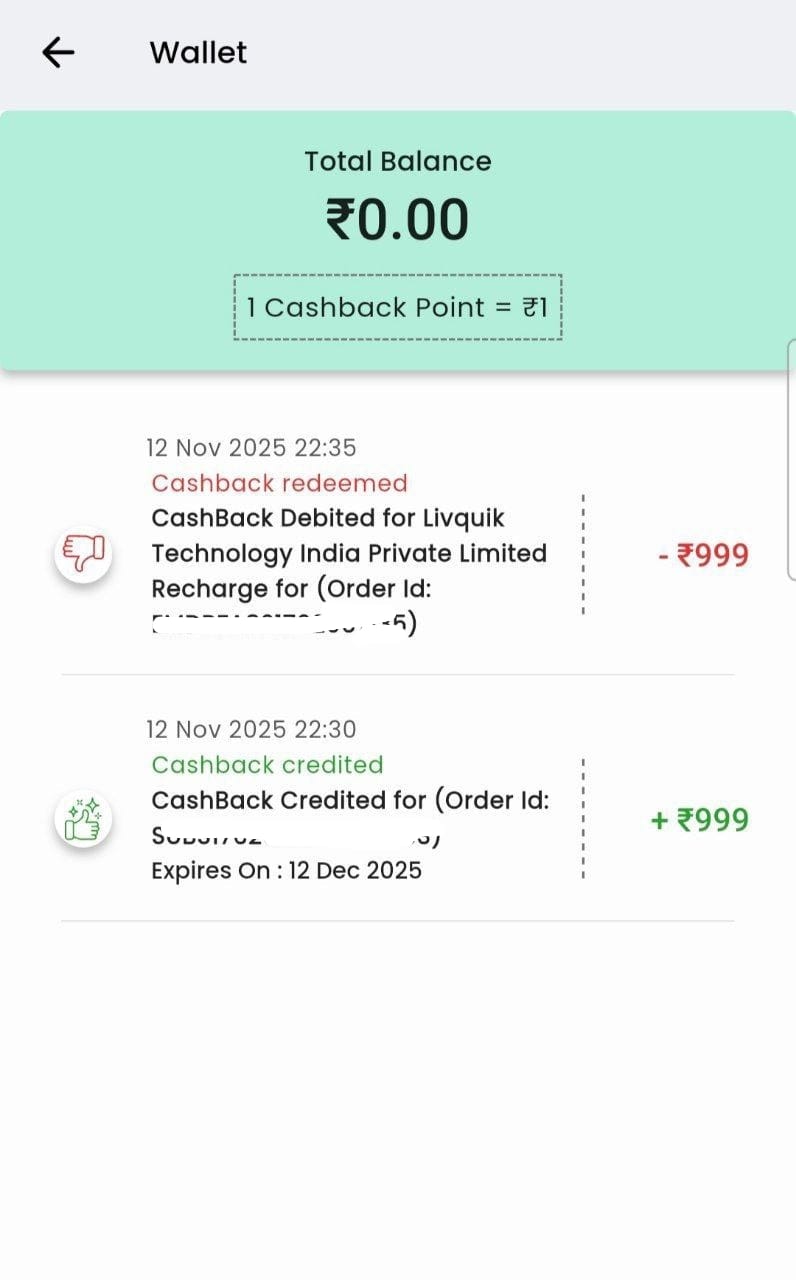The image size is (796, 1280).
Task: Select the Total Balance label
Action: pyautogui.click(x=398, y=161)
